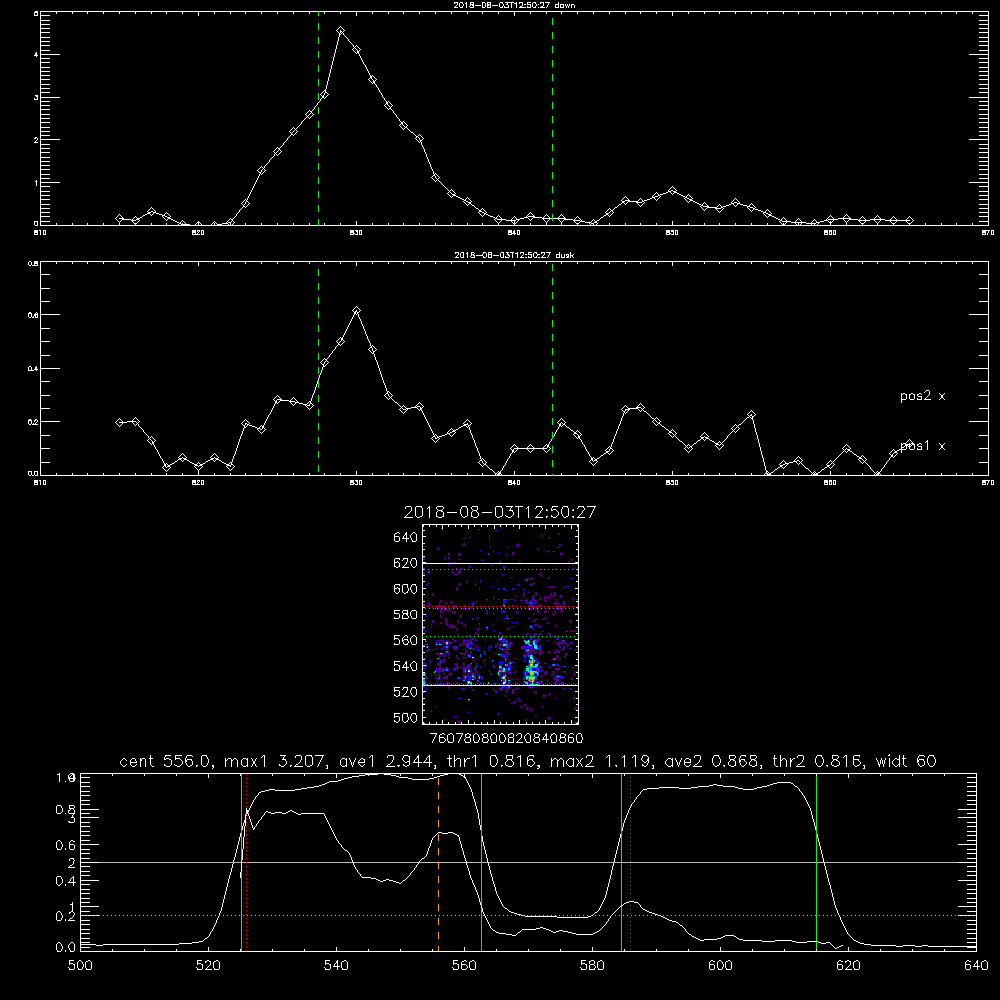Image resolution: width=1000 pixels, height=1000 pixels.
Task: Click the "pos1 x" label
Action: click(x=922, y=446)
